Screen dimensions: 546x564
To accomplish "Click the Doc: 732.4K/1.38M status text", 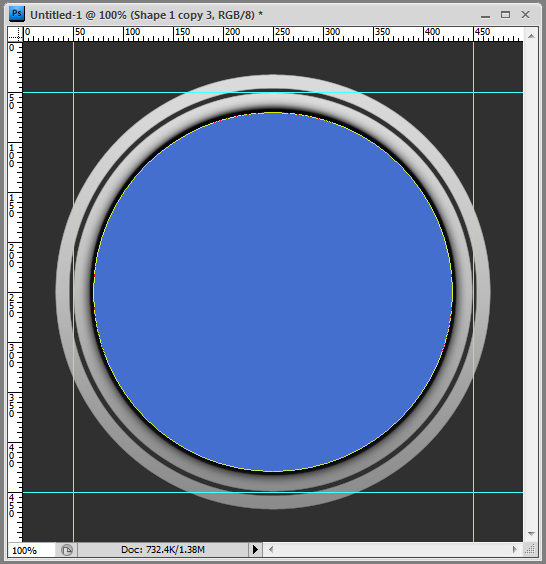I will pyautogui.click(x=163, y=550).
